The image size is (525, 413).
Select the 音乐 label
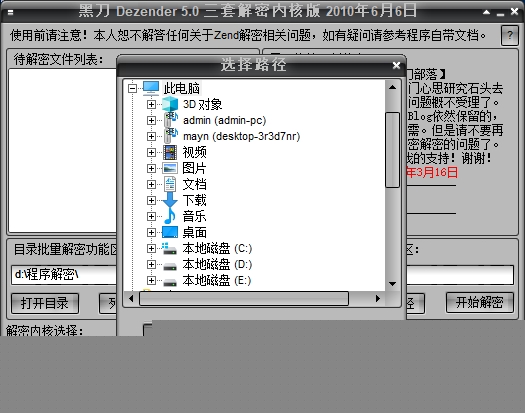coord(195,216)
